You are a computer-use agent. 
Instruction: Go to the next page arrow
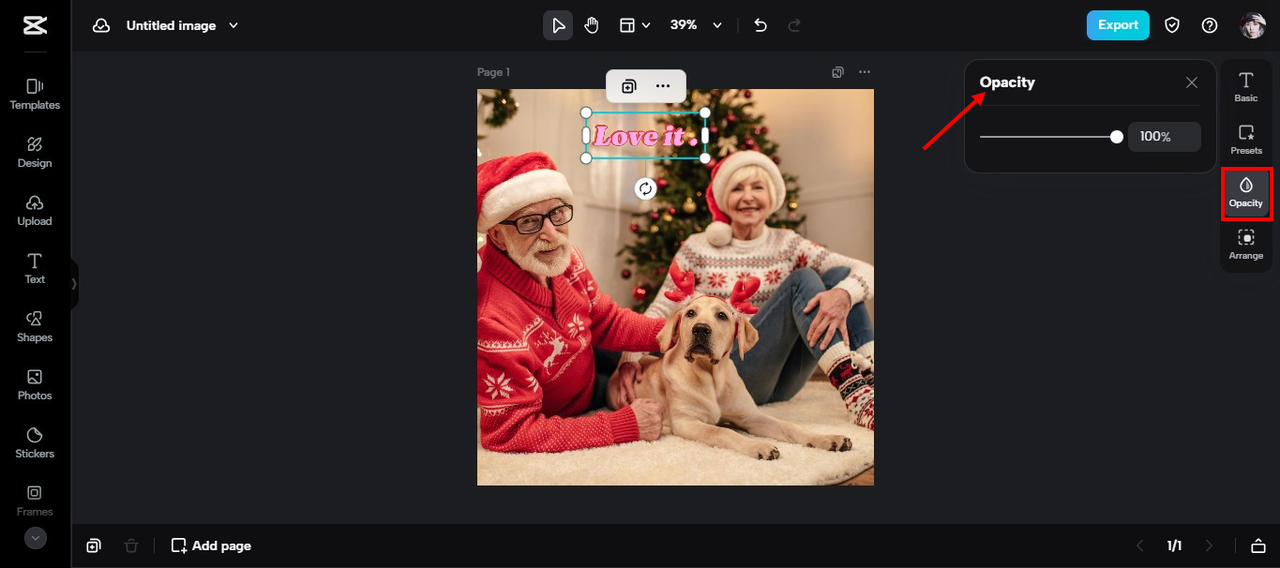coord(1209,546)
